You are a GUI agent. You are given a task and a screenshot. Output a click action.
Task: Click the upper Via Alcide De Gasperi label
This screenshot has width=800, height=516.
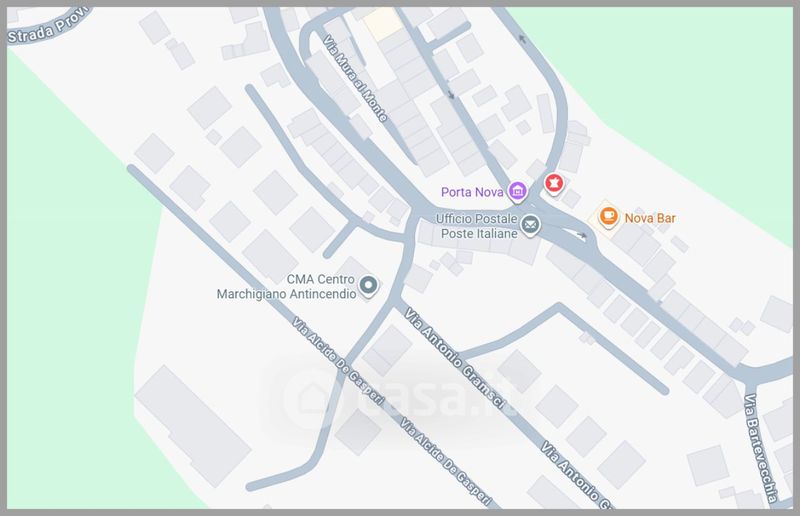[337, 360]
